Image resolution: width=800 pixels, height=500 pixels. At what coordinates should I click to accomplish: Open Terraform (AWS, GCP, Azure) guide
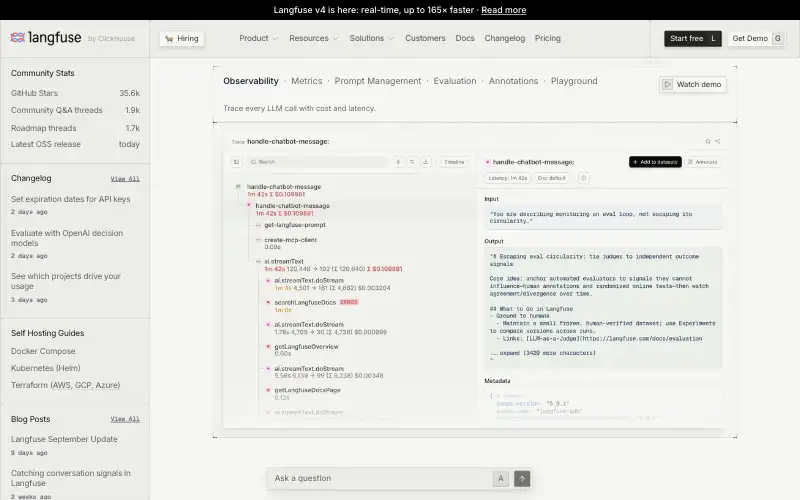tap(65, 385)
